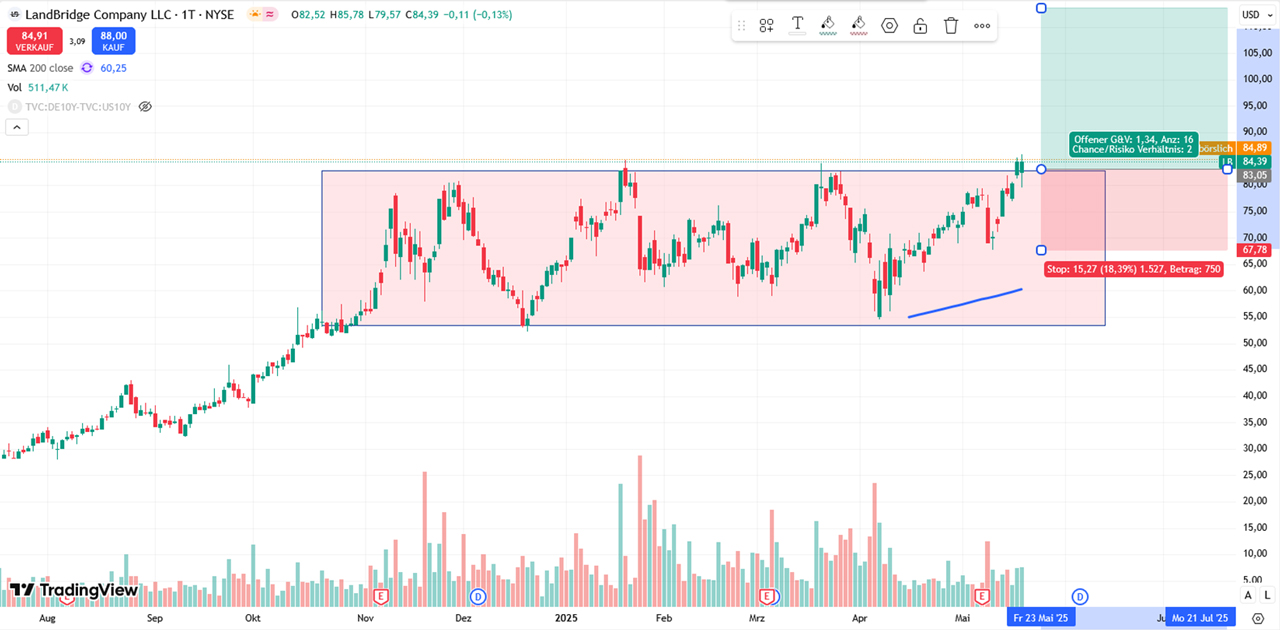Click the red VERKAUF sell button

pyautogui.click(x=33, y=41)
